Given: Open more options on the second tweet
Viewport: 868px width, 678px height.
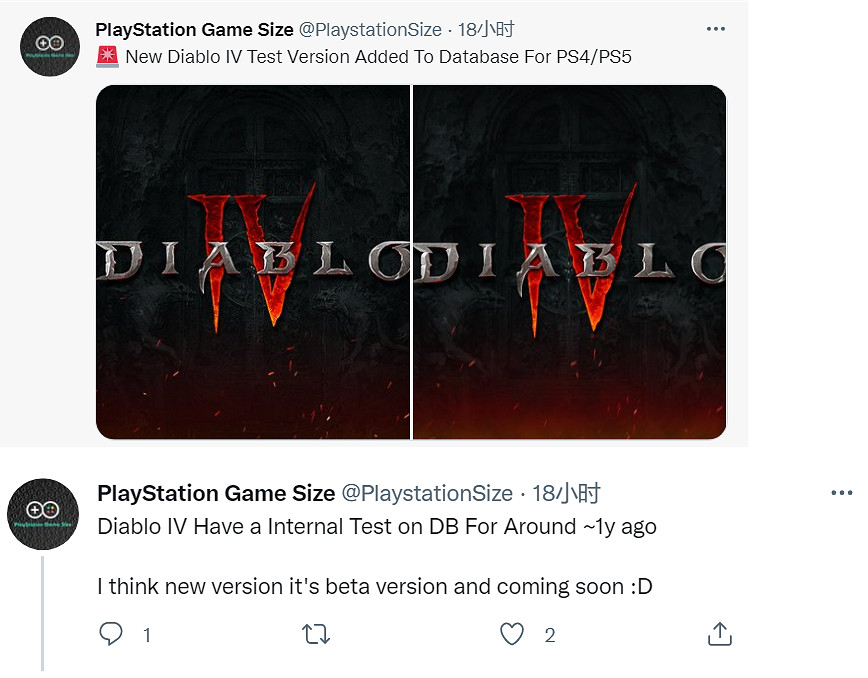Looking at the screenshot, I should point(842,493).
